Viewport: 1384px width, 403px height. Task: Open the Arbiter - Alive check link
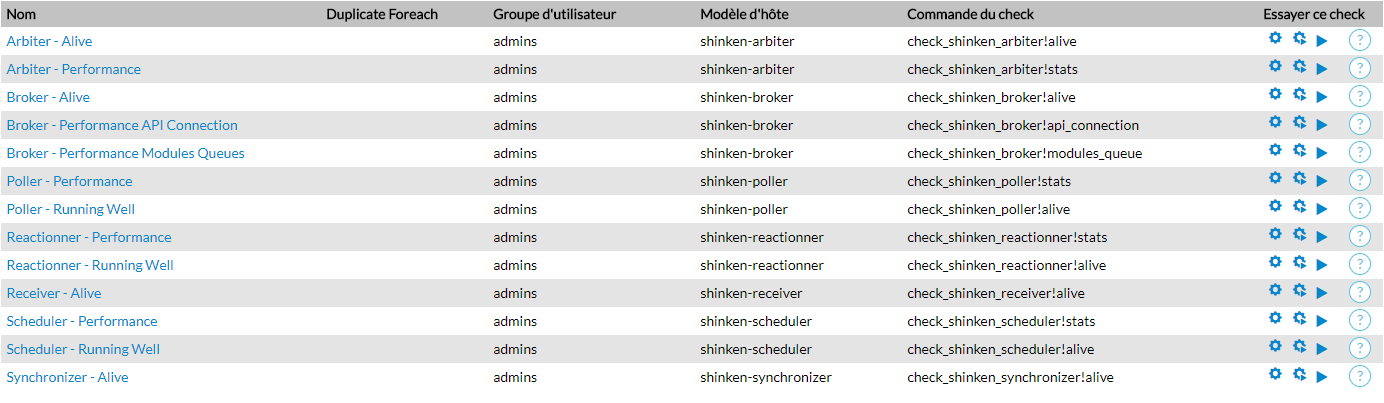click(49, 41)
